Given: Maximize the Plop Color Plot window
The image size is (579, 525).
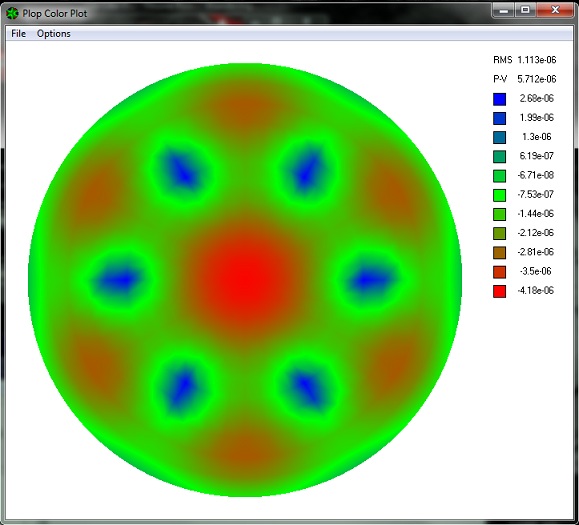Looking at the screenshot, I should [x=525, y=10].
